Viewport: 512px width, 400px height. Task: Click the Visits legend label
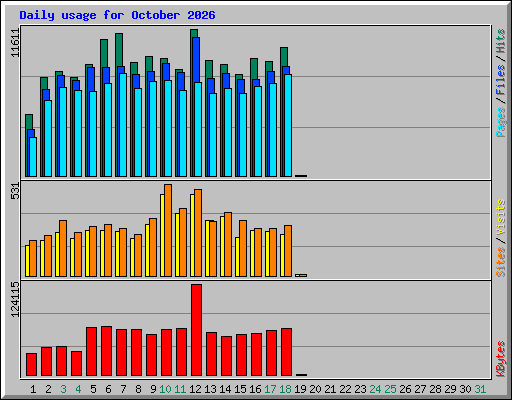tap(501, 218)
